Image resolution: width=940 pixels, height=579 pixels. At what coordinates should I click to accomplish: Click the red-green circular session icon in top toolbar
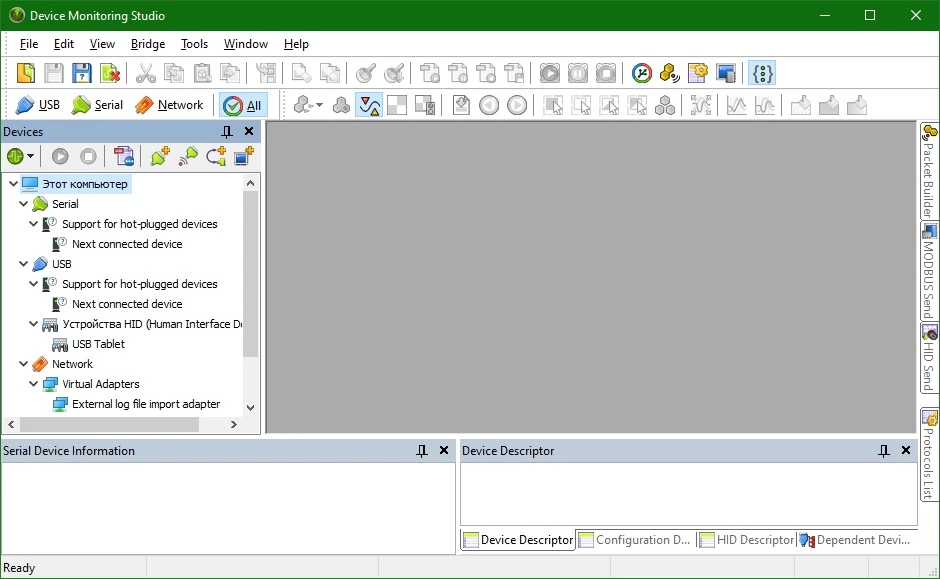tap(641, 73)
